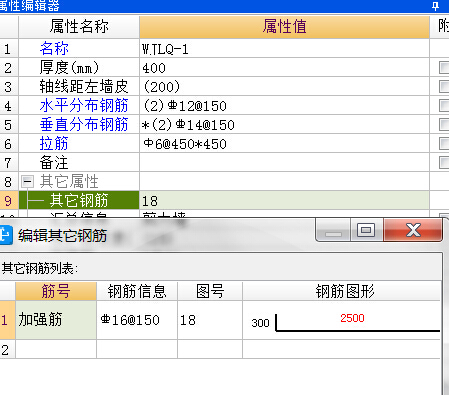
Task: Select the 水平分布钢筋 property label
Action: [x=84, y=106]
